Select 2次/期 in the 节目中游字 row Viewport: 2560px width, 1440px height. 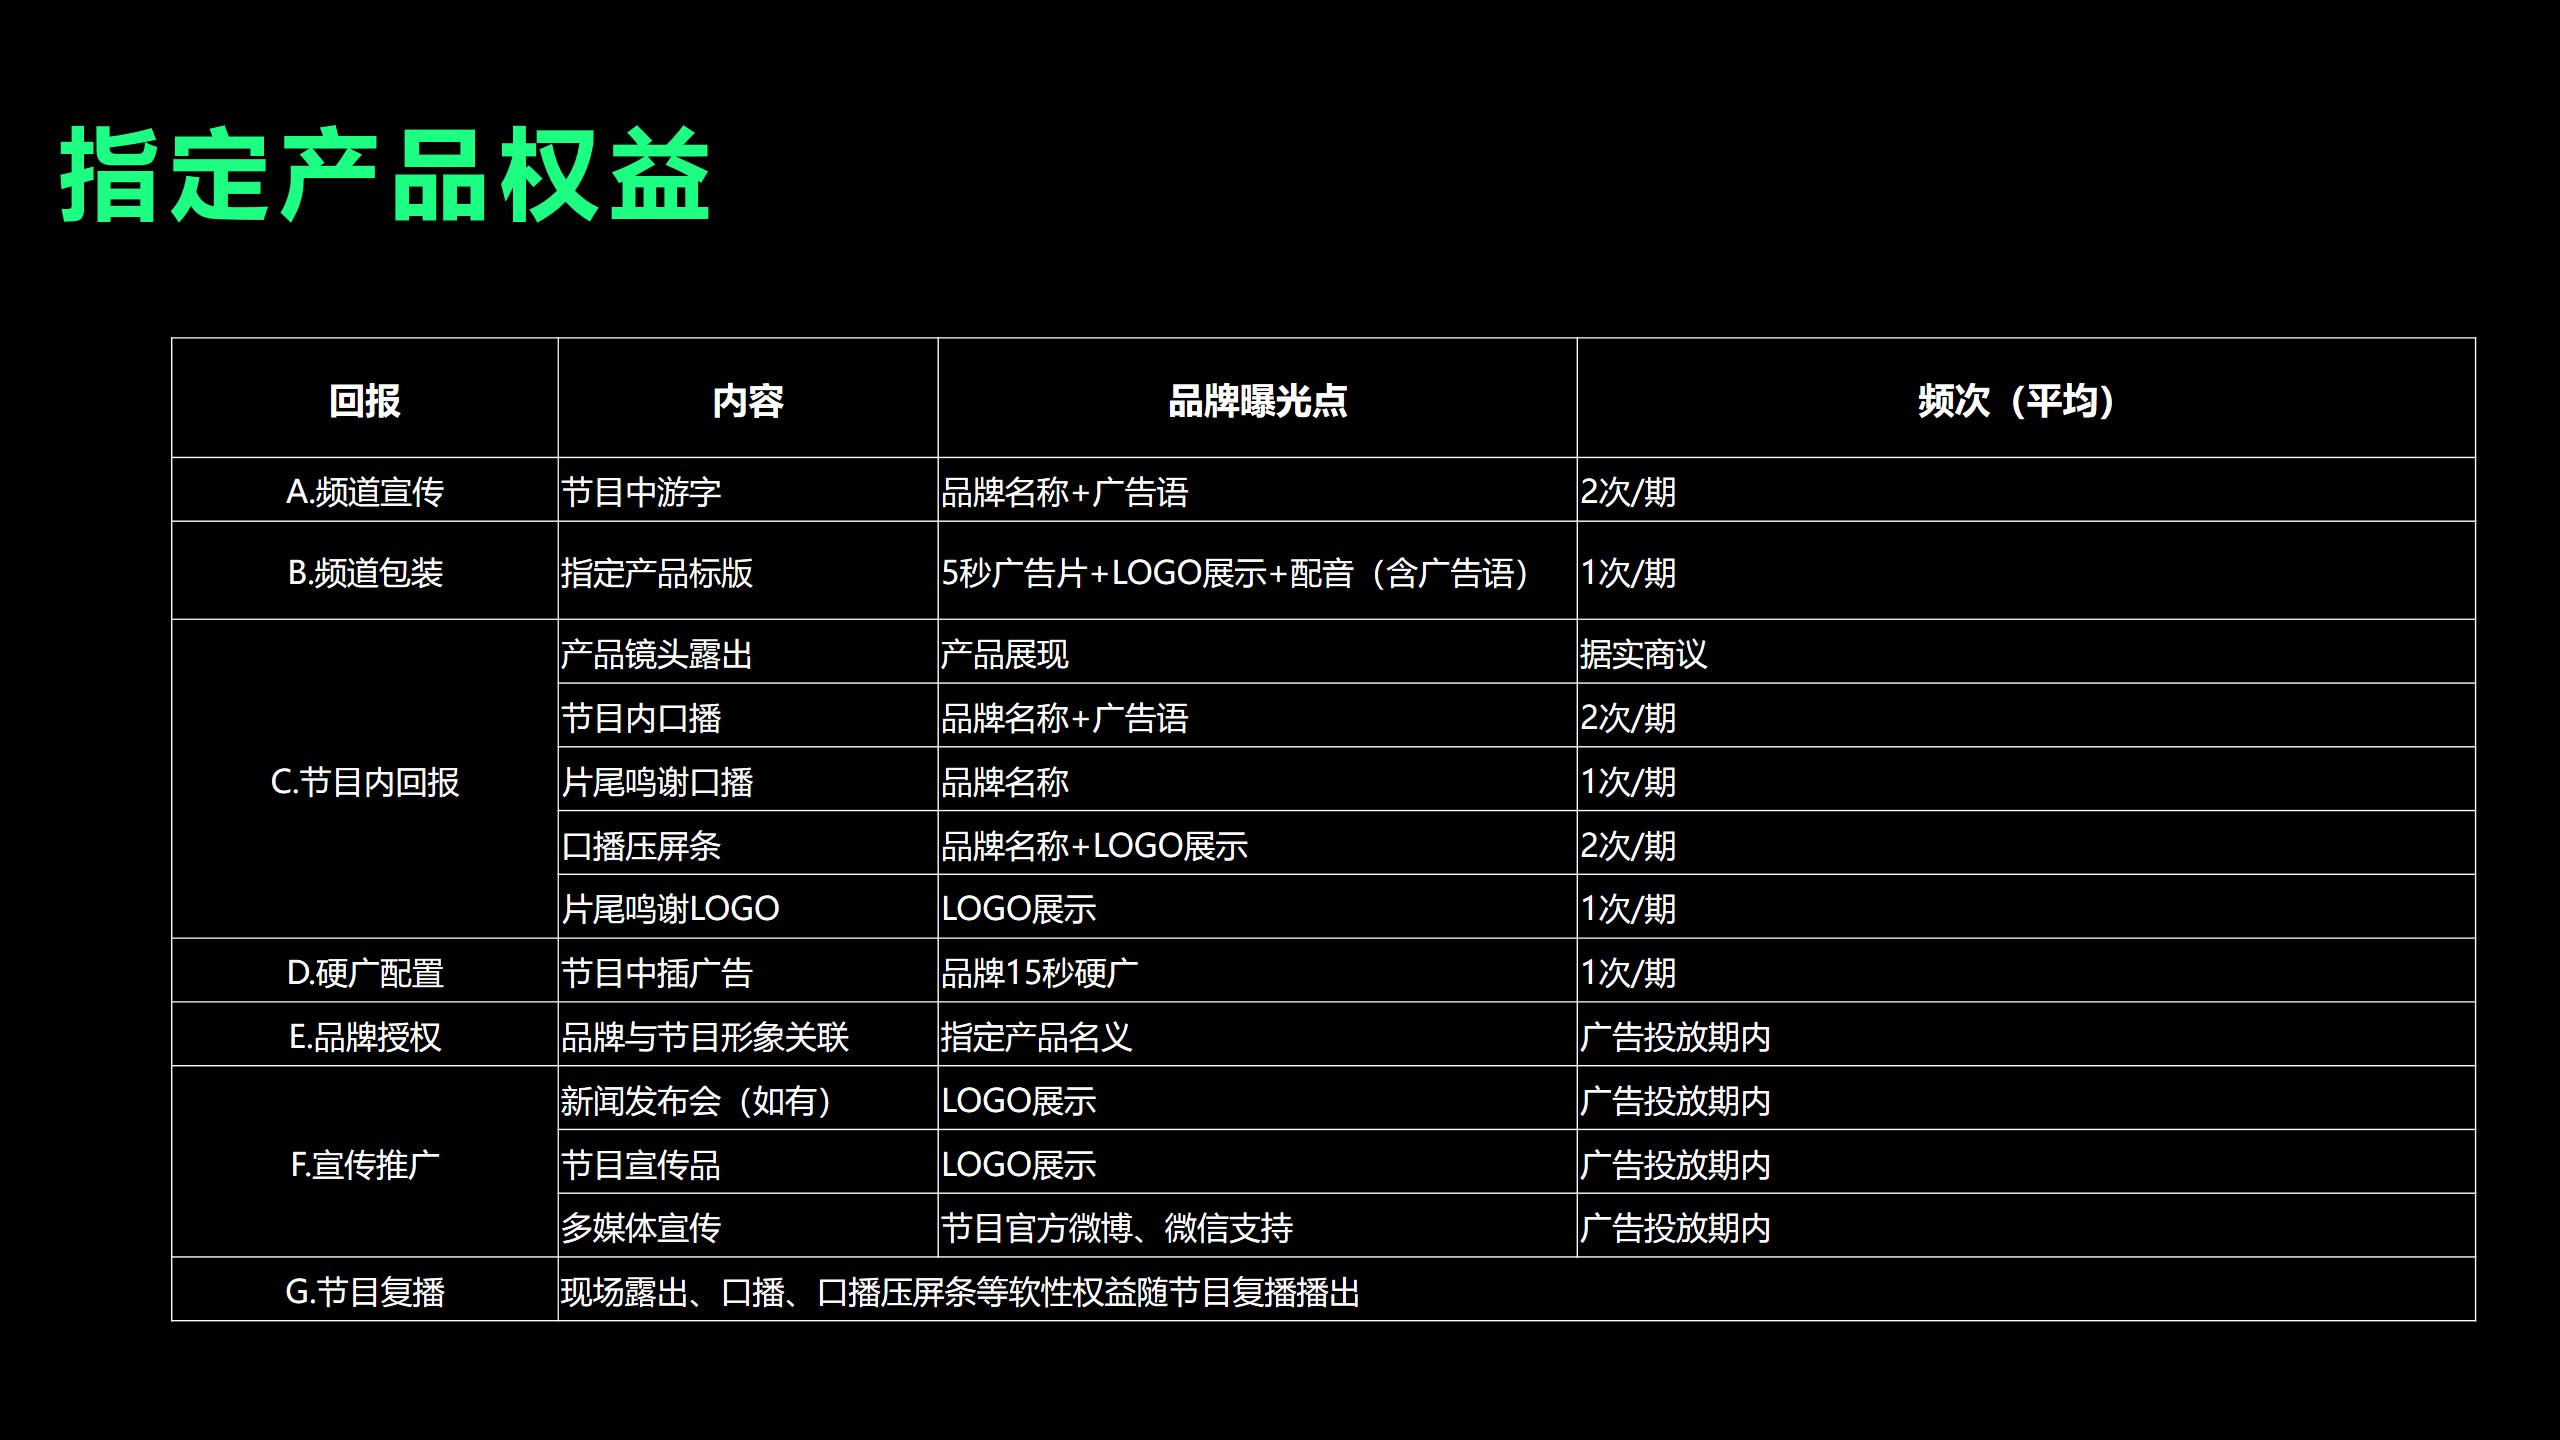point(2026,490)
